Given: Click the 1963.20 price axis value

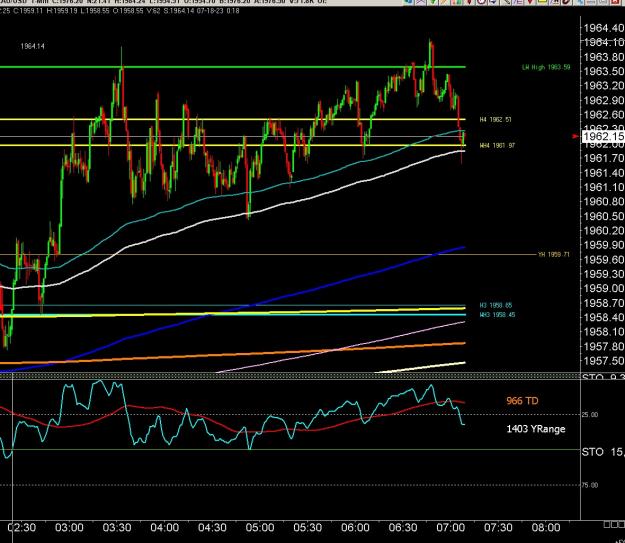Looking at the screenshot, I should [604, 86].
